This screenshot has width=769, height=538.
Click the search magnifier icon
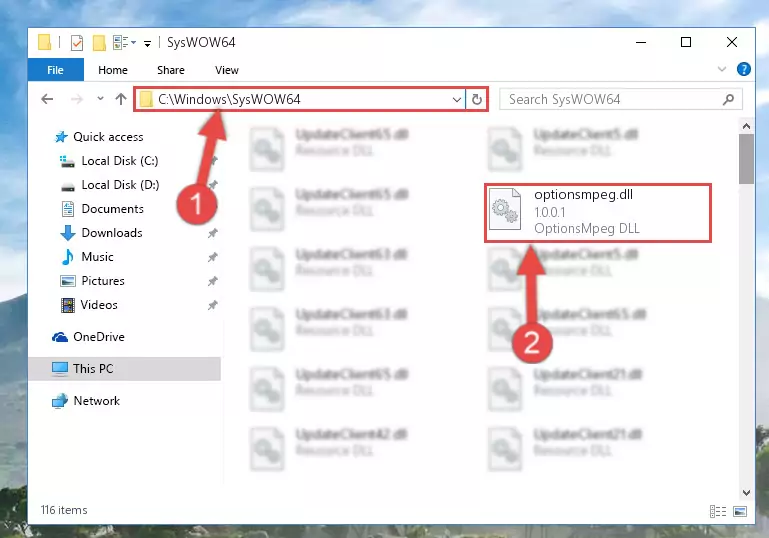click(728, 100)
